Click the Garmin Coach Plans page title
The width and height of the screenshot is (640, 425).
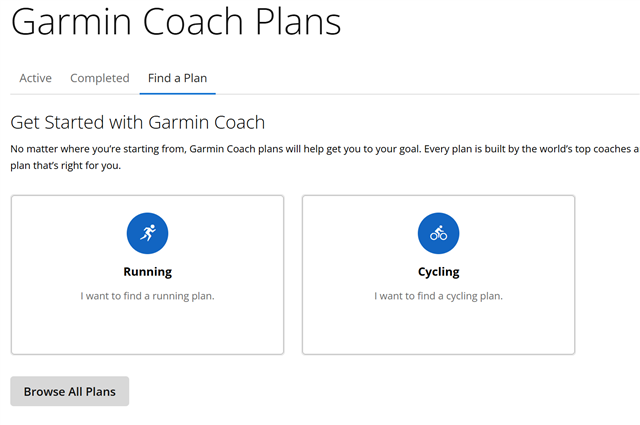pyautogui.click(x=176, y=22)
